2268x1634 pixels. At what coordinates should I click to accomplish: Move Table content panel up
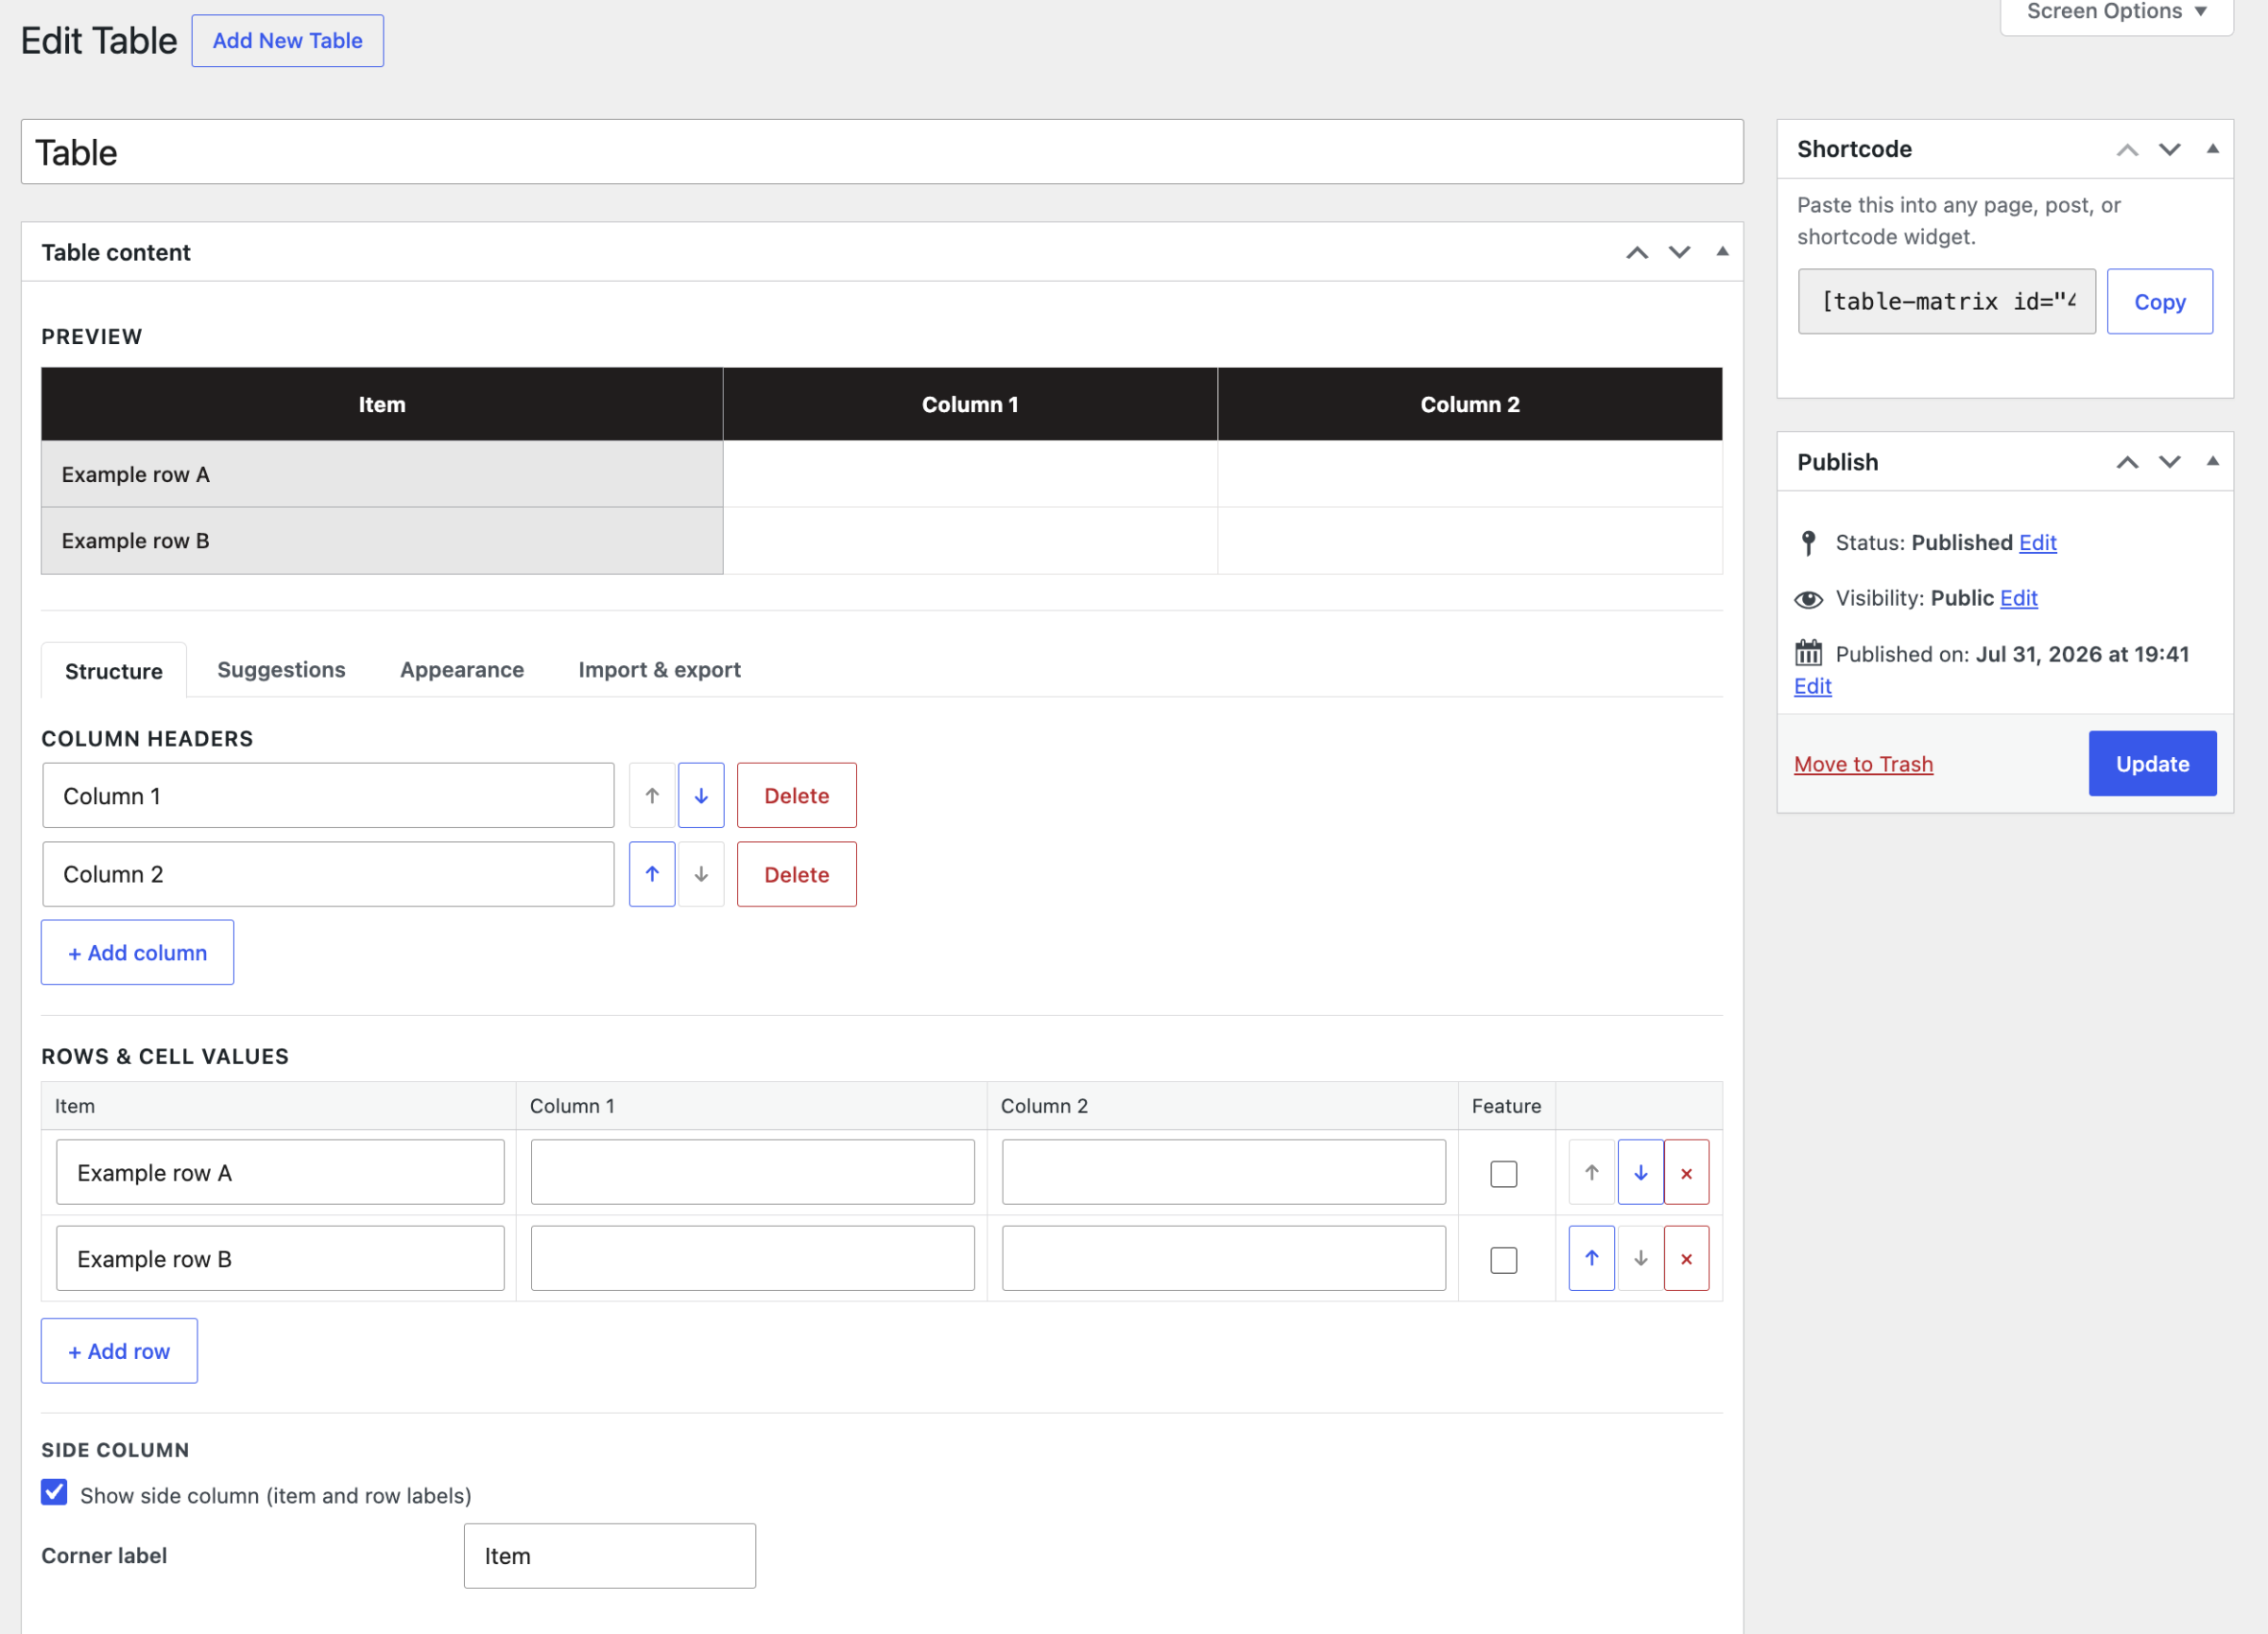click(1637, 252)
